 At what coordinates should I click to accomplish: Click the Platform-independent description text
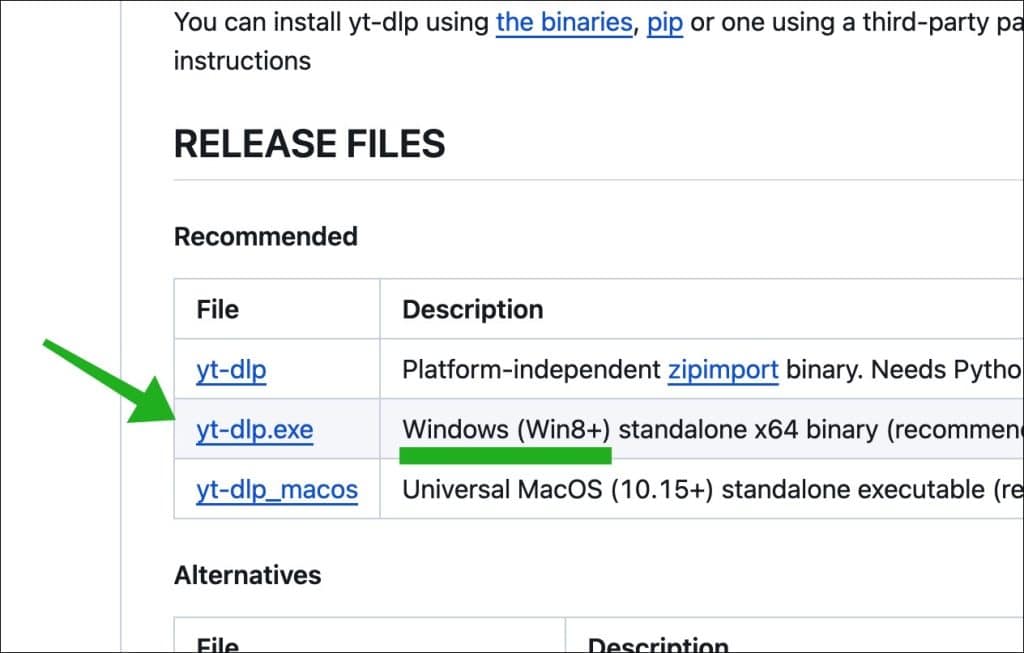pyautogui.click(x=530, y=370)
